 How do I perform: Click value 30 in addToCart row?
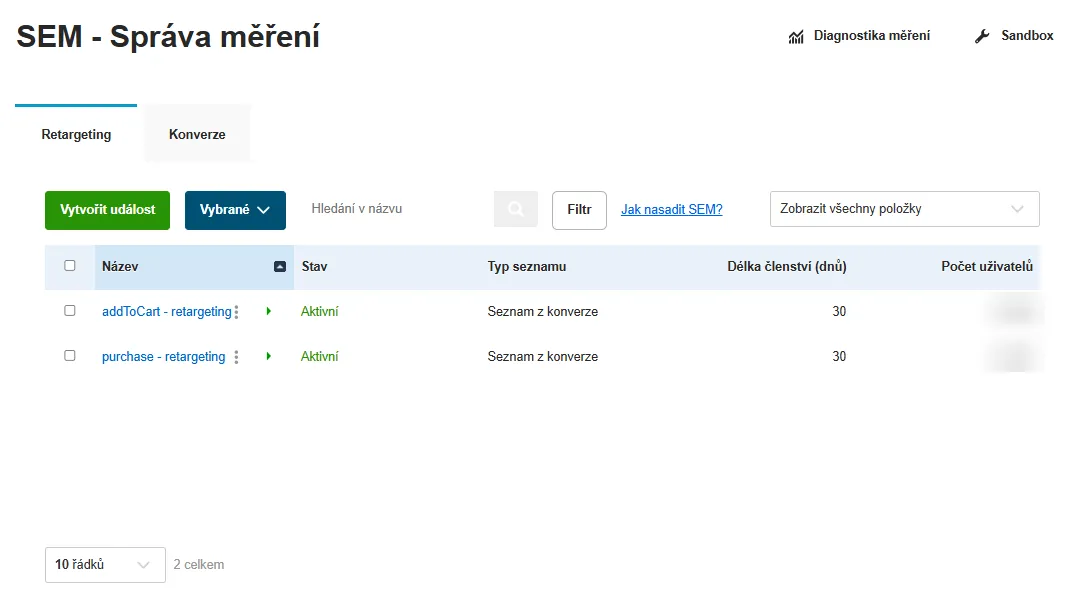(x=839, y=312)
